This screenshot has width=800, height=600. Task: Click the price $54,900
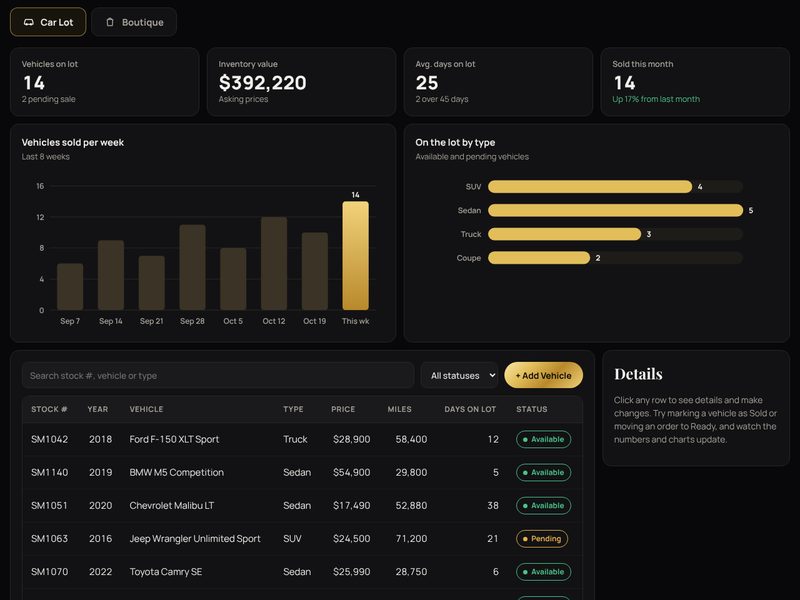352,472
